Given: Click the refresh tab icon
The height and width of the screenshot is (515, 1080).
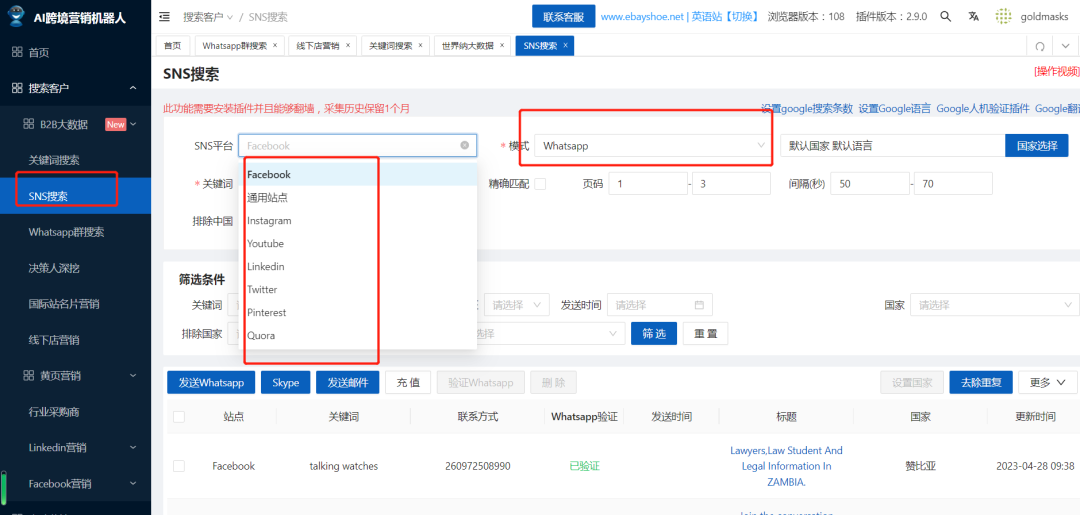Looking at the screenshot, I should click(x=1039, y=46).
